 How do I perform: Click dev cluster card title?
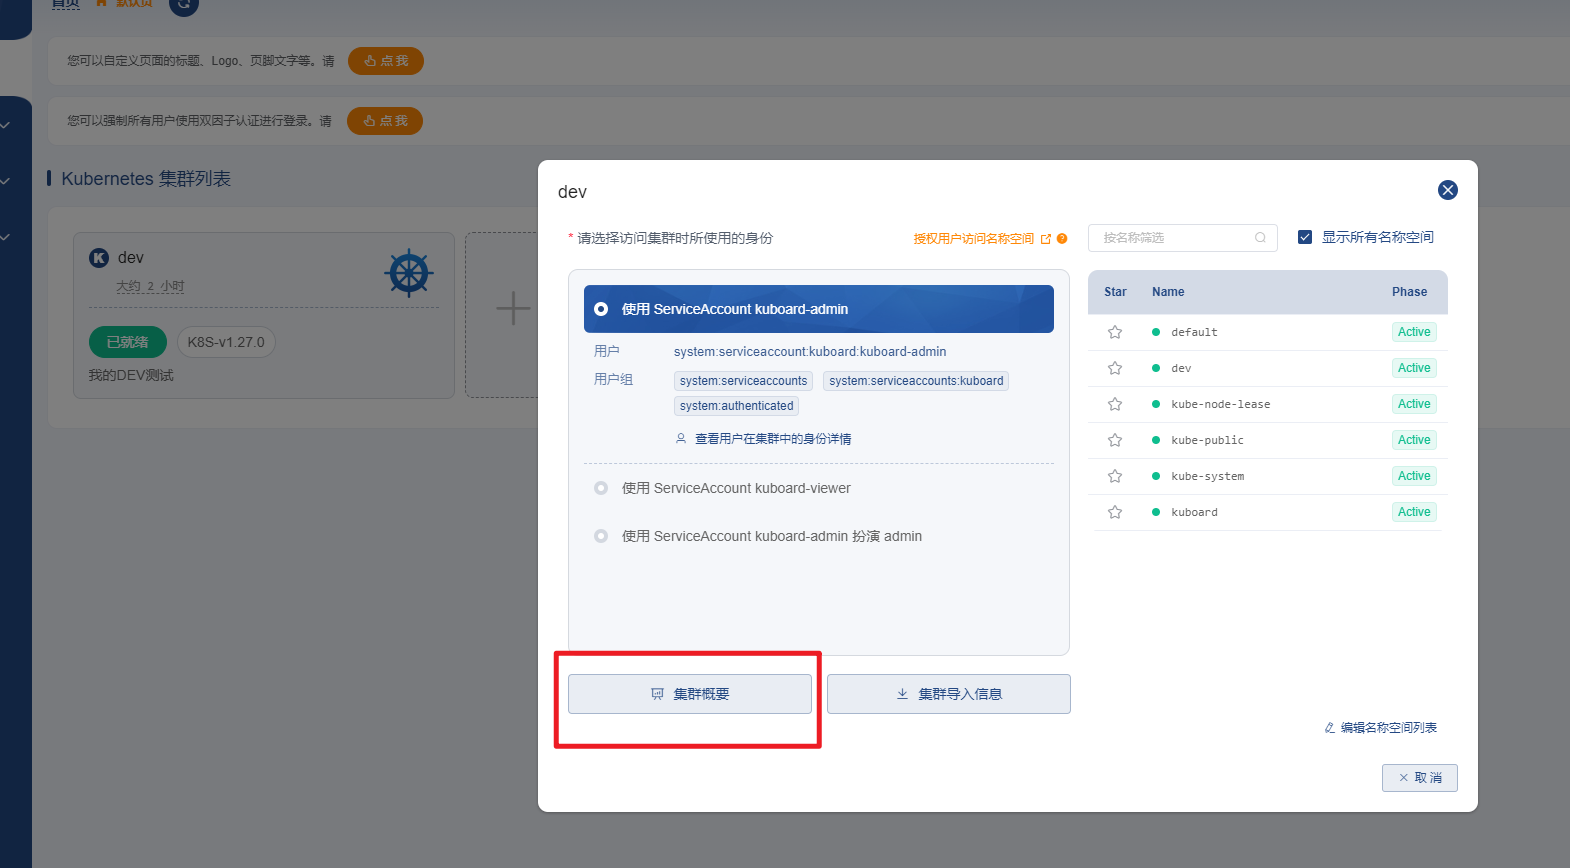131,258
